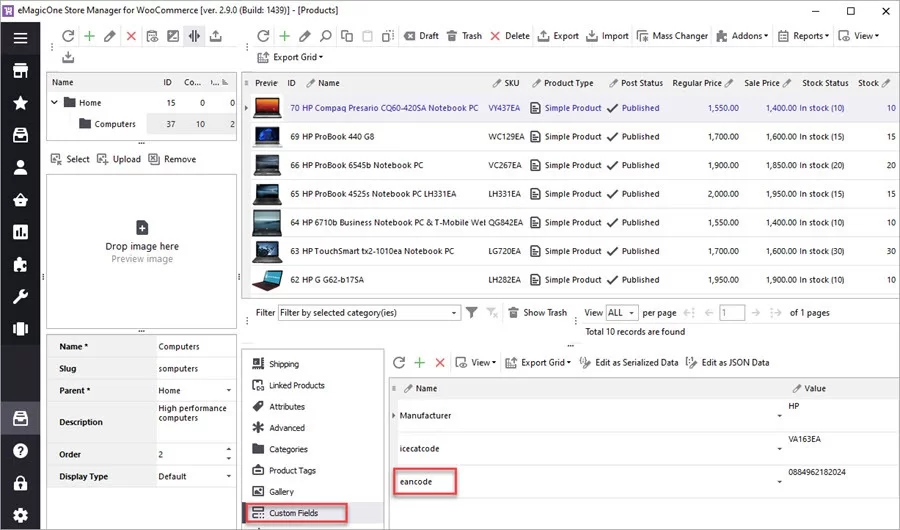The height and width of the screenshot is (530, 900).
Task: Delete category using red X icon
Action: click(131, 36)
